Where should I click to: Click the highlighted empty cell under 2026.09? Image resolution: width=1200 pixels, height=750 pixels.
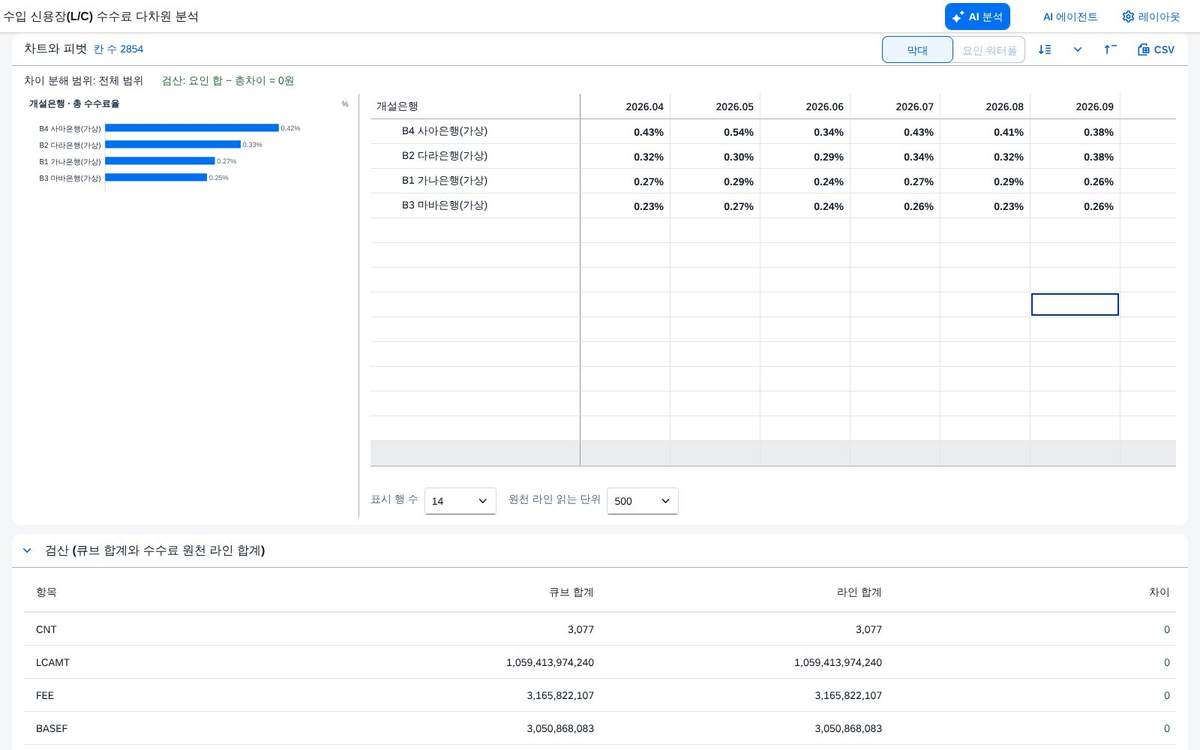click(1075, 304)
